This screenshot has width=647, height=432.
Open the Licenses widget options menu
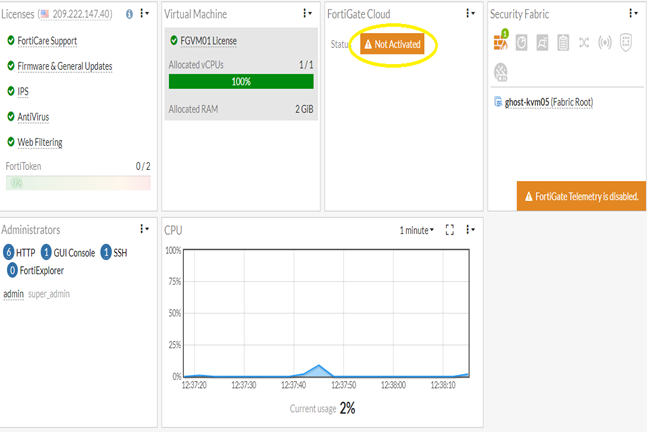point(144,14)
